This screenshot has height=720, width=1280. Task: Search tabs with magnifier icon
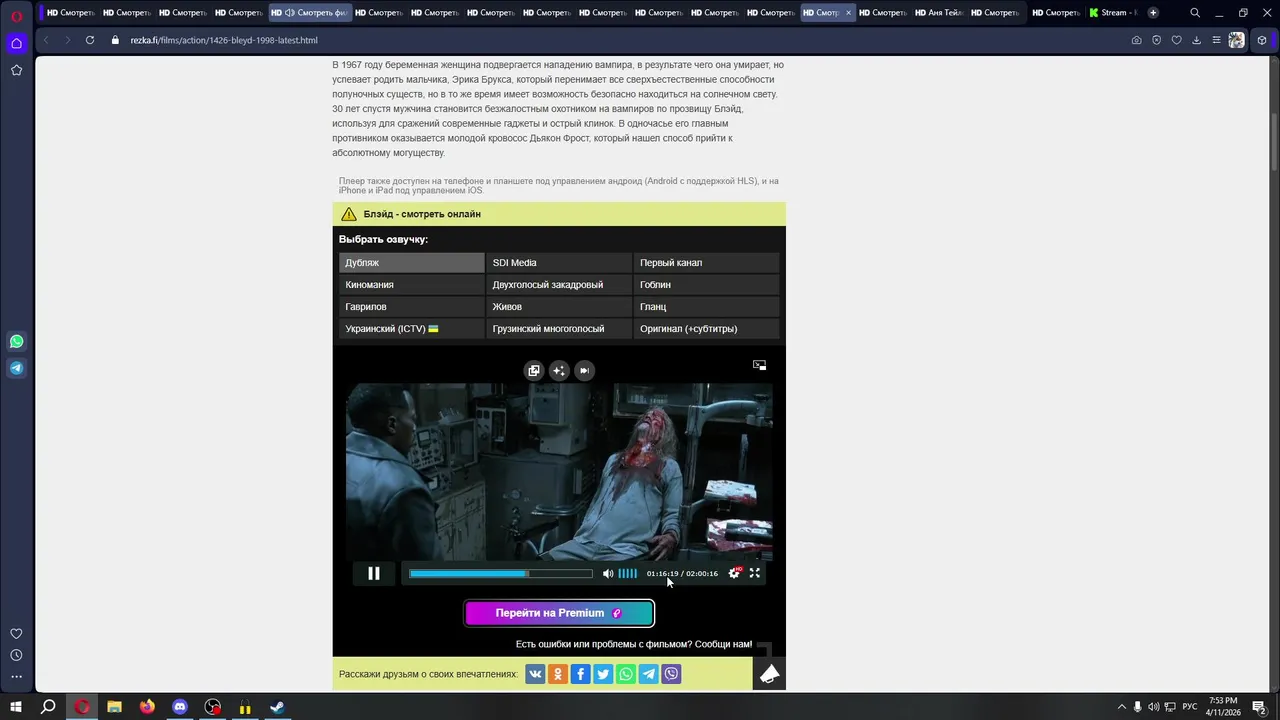[x=1195, y=13]
